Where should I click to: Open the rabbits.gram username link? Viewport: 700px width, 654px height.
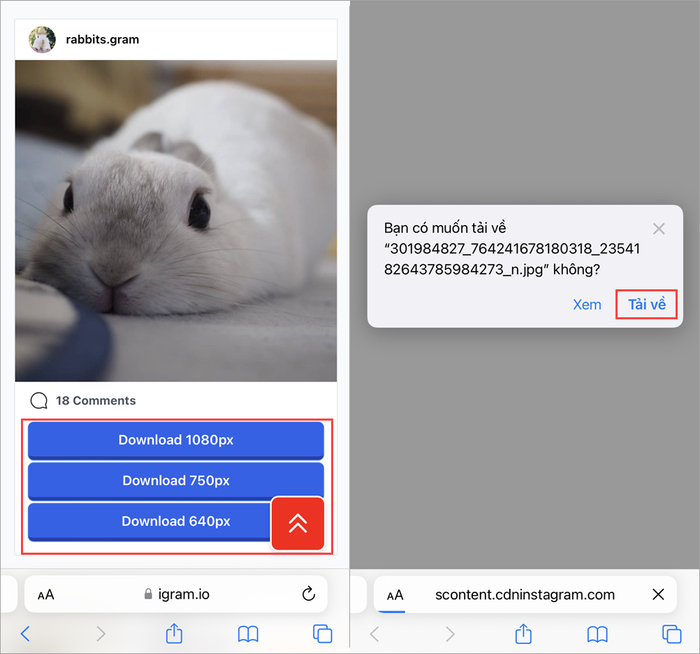click(102, 40)
